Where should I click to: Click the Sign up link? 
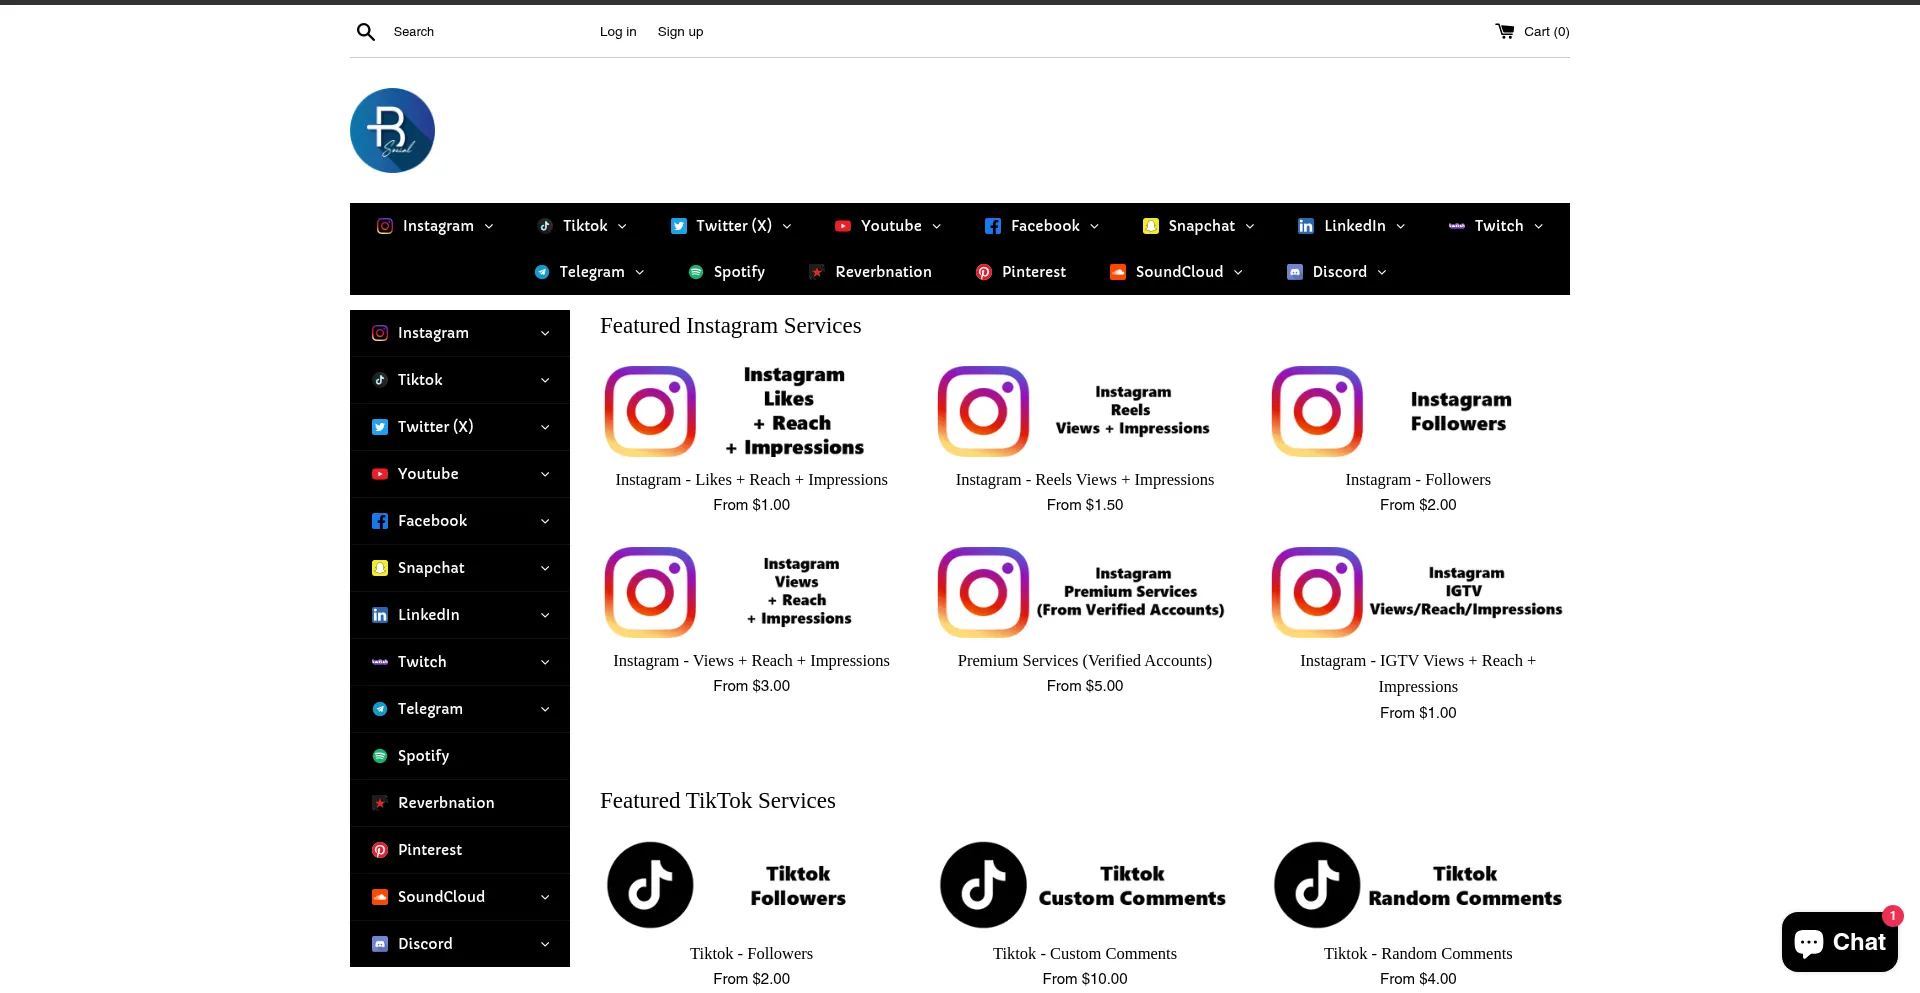680,32
